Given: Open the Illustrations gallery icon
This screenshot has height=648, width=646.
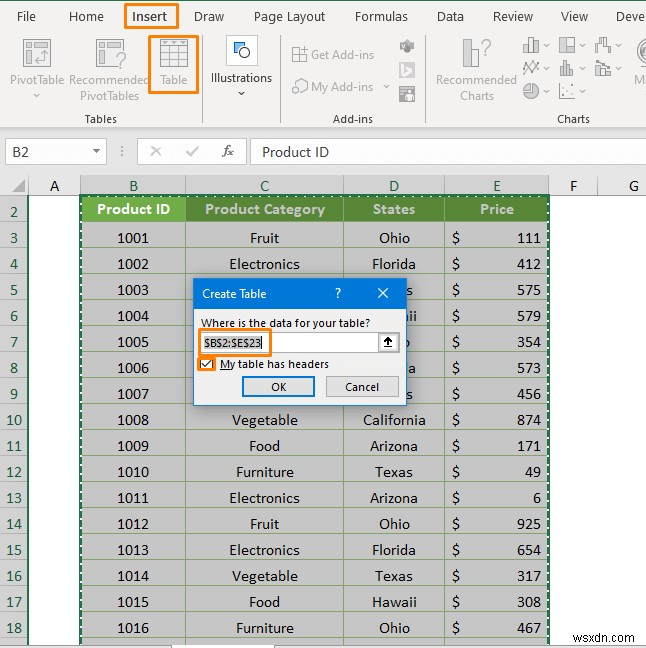Looking at the screenshot, I should (x=242, y=50).
